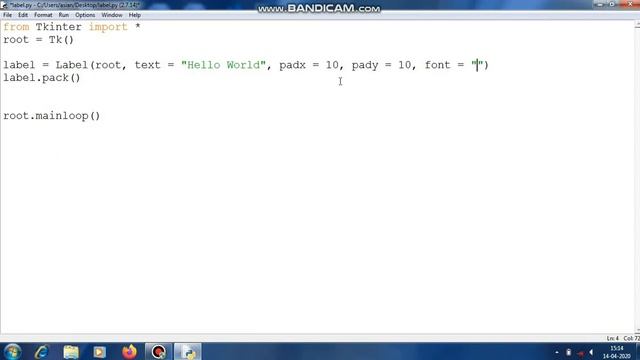640x360 pixels.
Task: Click the "font" keyword argument
Action: point(438,65)
